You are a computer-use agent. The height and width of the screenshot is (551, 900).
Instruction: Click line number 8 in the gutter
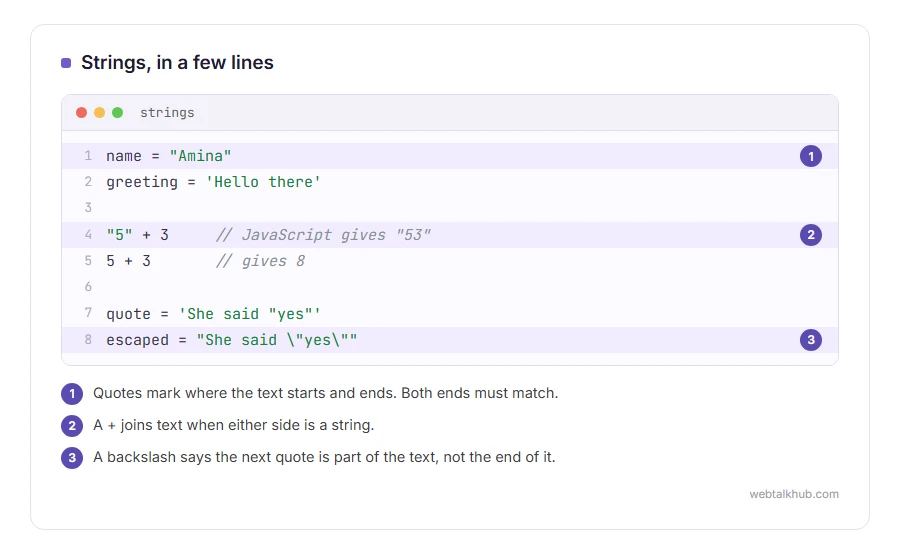point(88,340)
